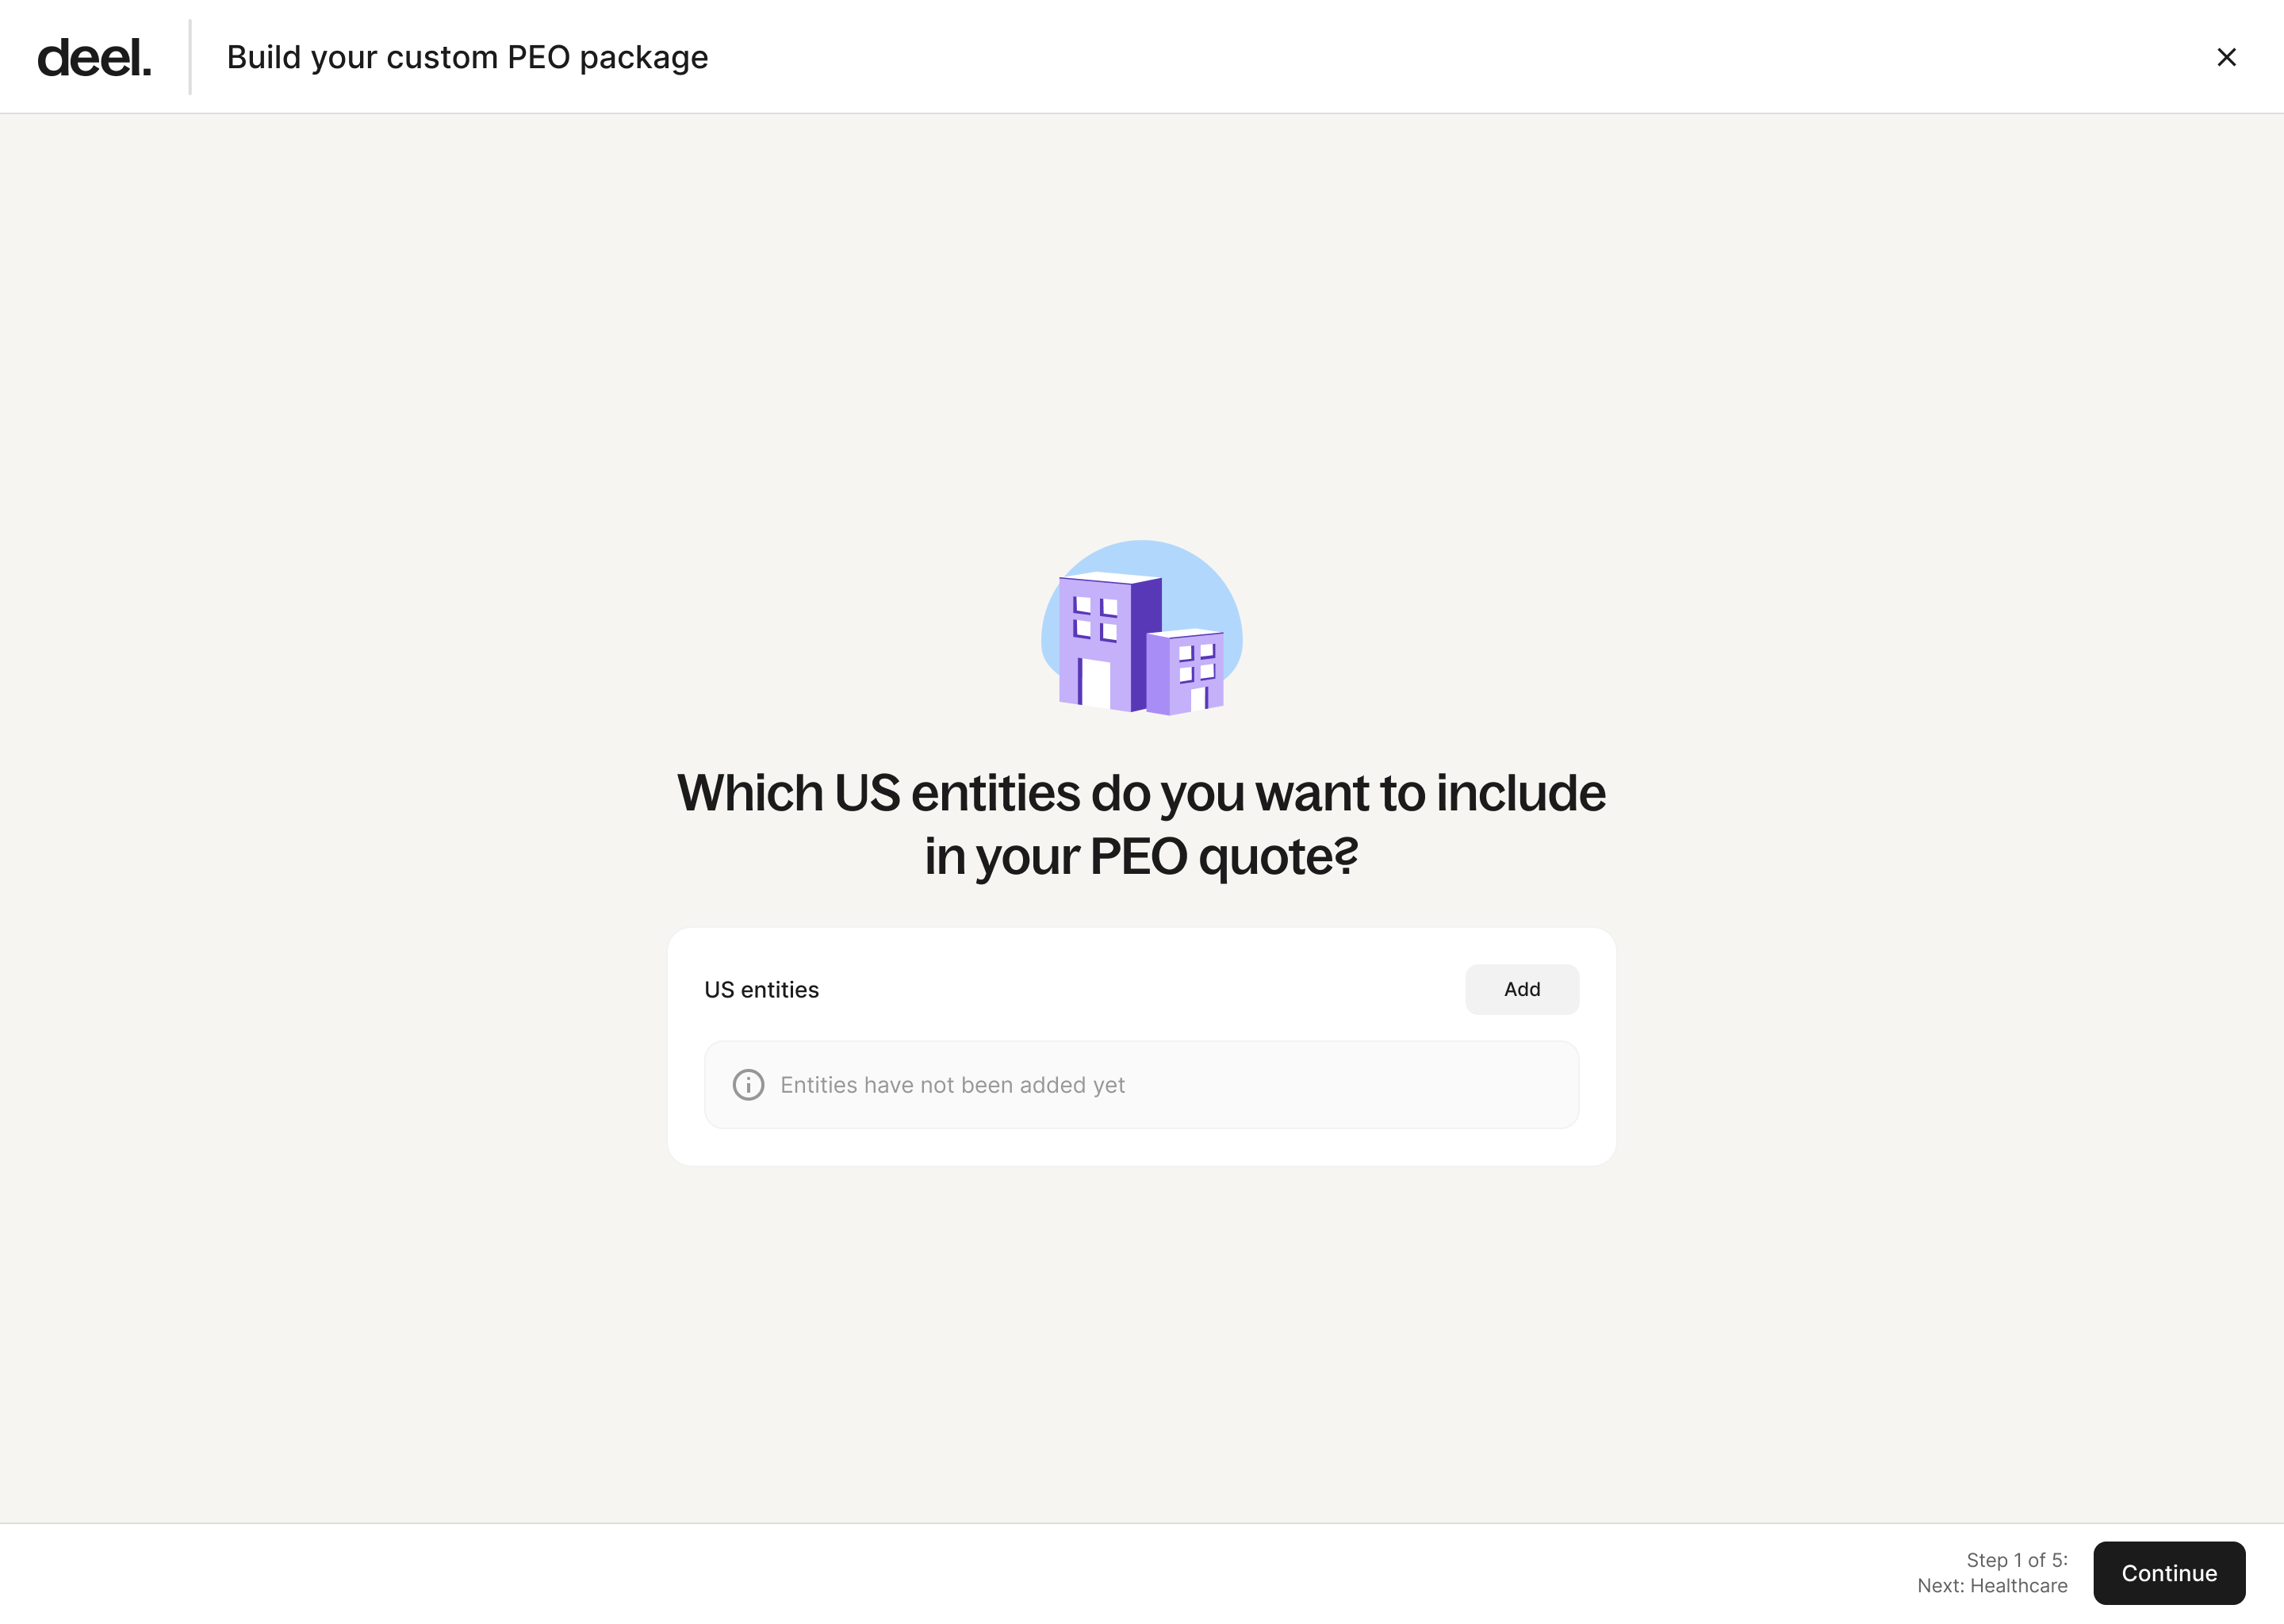The image size is (2284, 1624).
Task: Click the 'US entities' label
Action: (762, 990)
